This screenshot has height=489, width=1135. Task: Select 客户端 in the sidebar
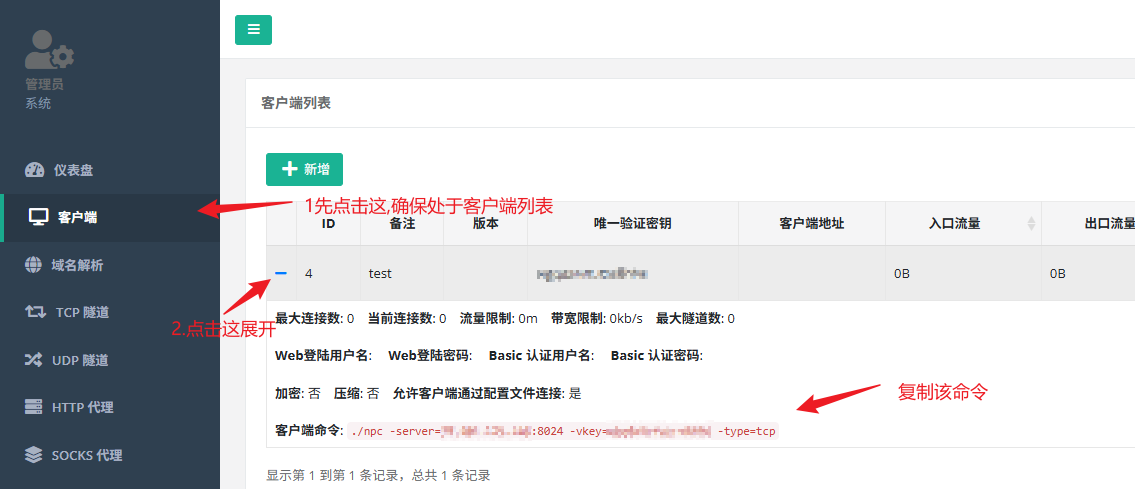tap(110, 217)
